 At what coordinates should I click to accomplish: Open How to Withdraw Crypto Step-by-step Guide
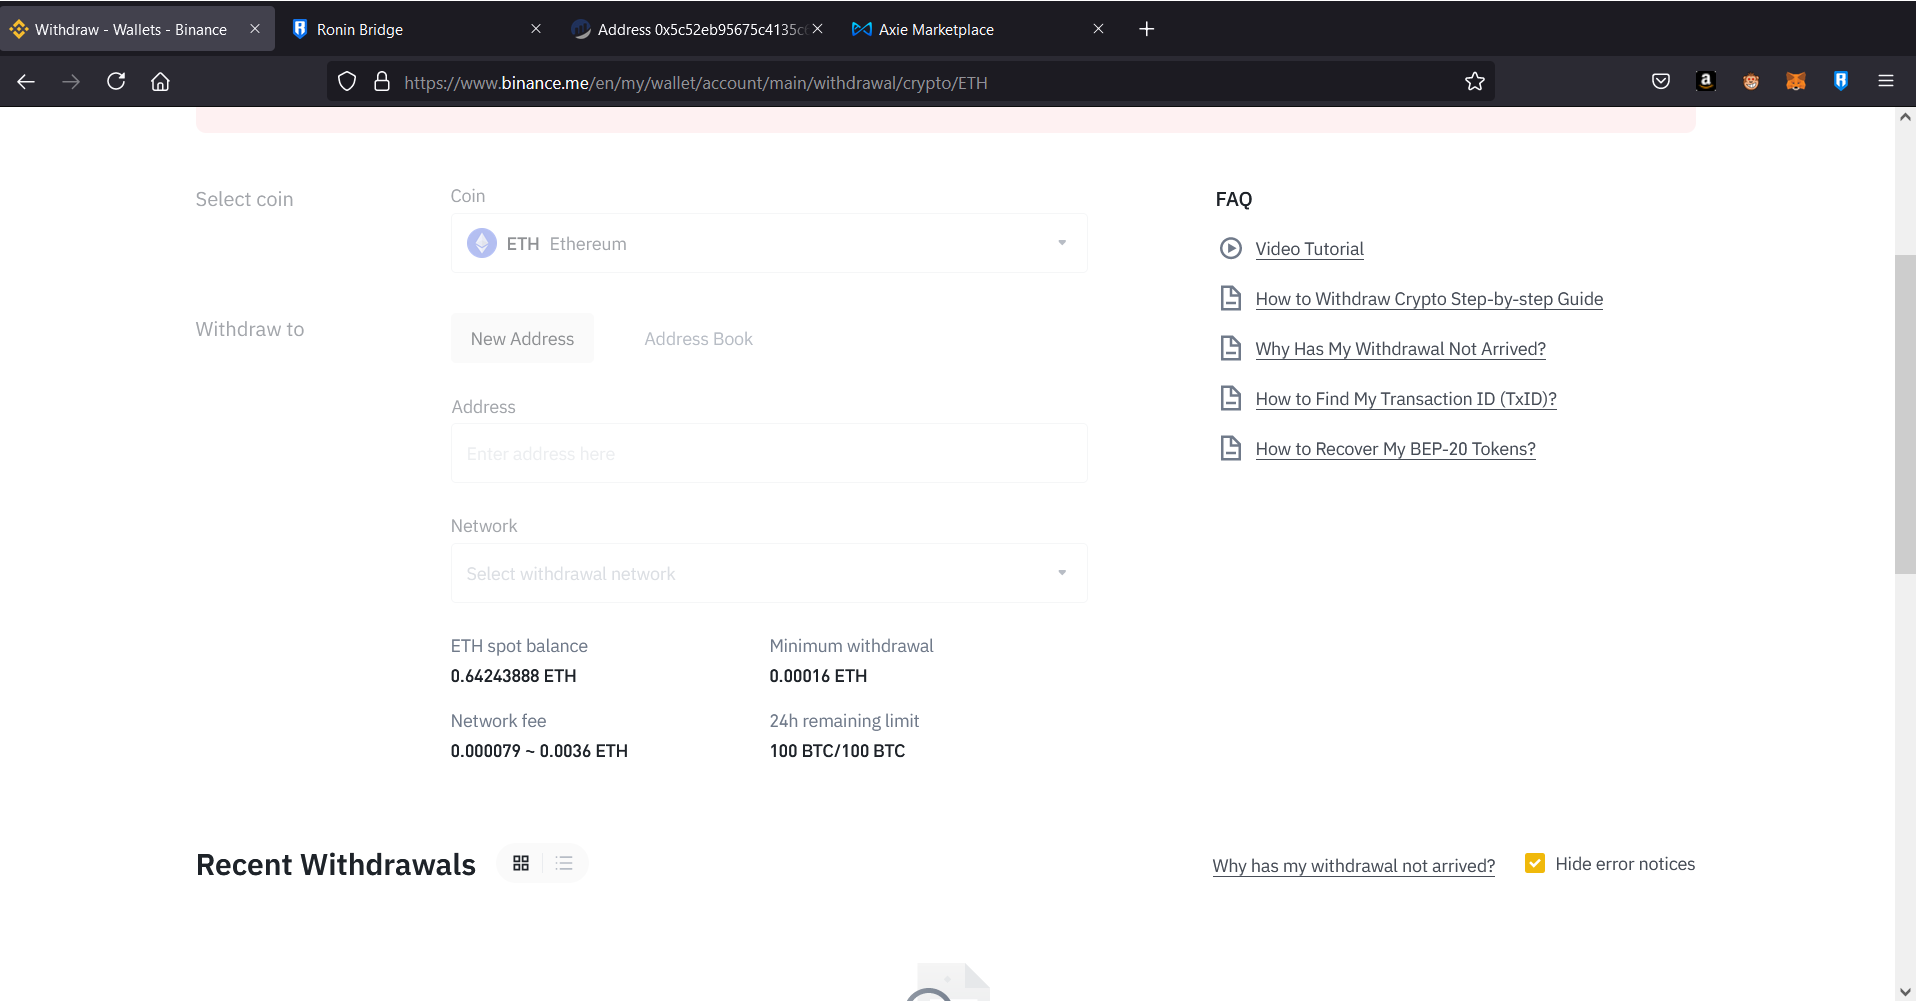point(1429,298)
